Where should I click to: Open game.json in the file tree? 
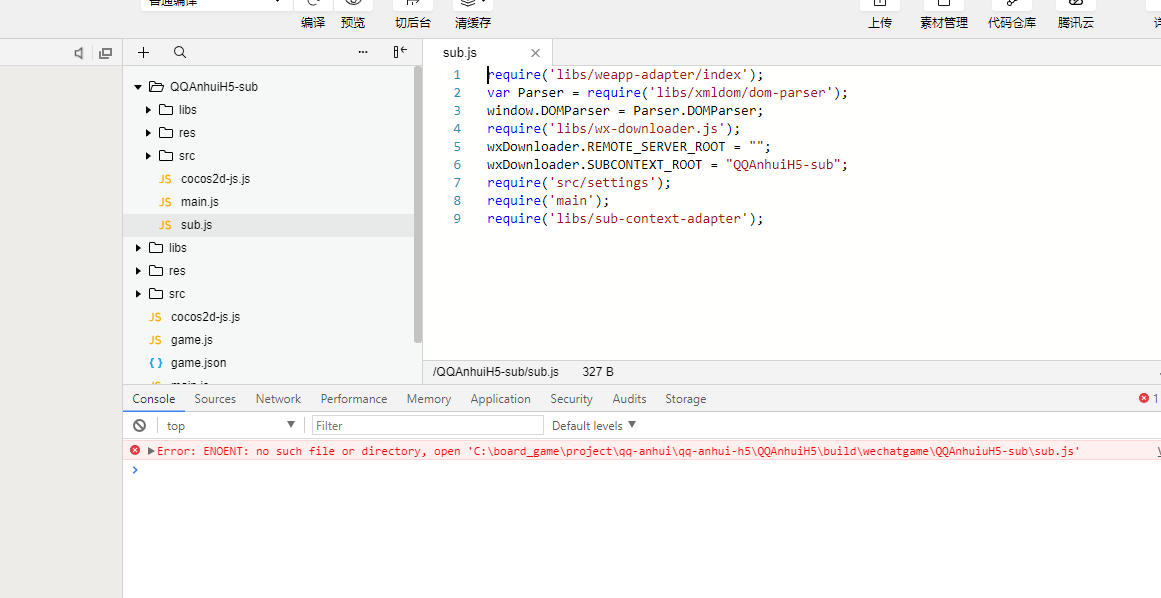click(x=198, y=362)
